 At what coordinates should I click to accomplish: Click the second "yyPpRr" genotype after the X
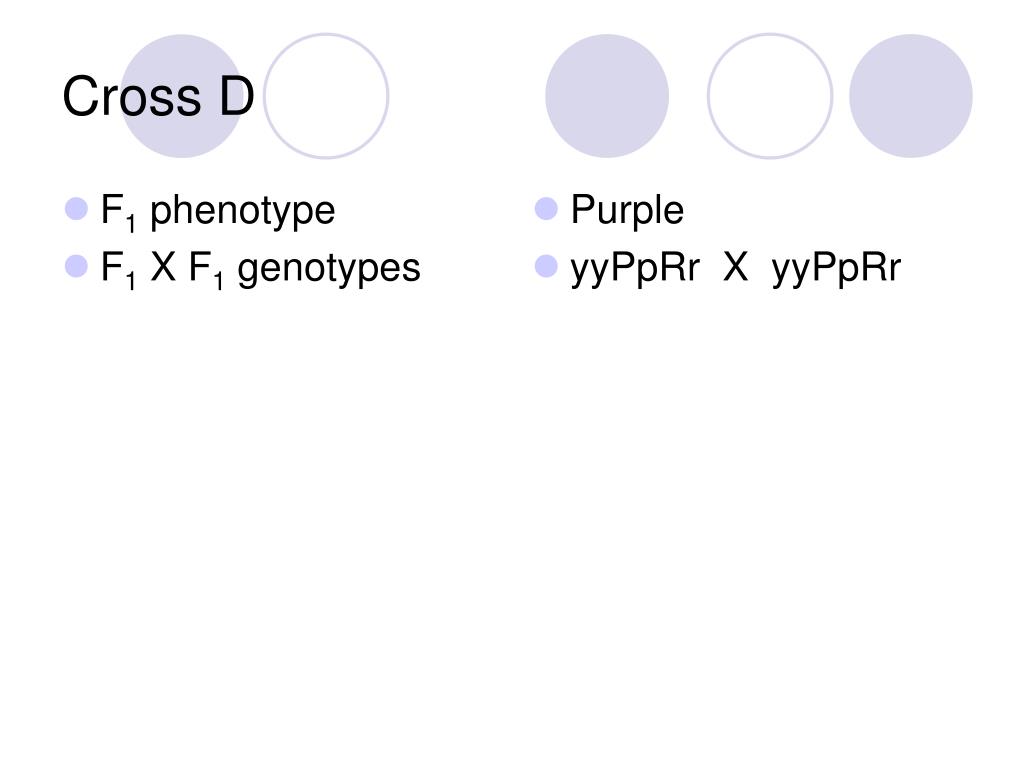pyautogui.click(x=837, y=270)
